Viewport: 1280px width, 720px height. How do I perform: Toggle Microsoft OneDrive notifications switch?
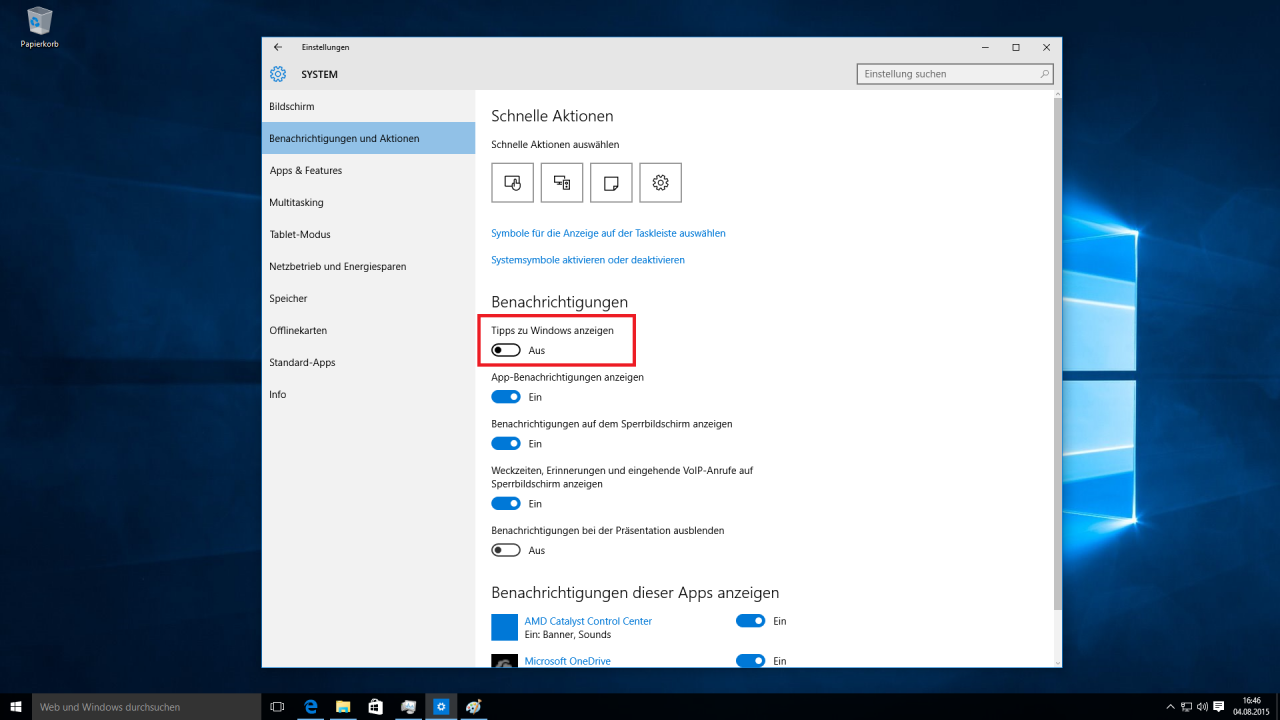pos(750,661)
